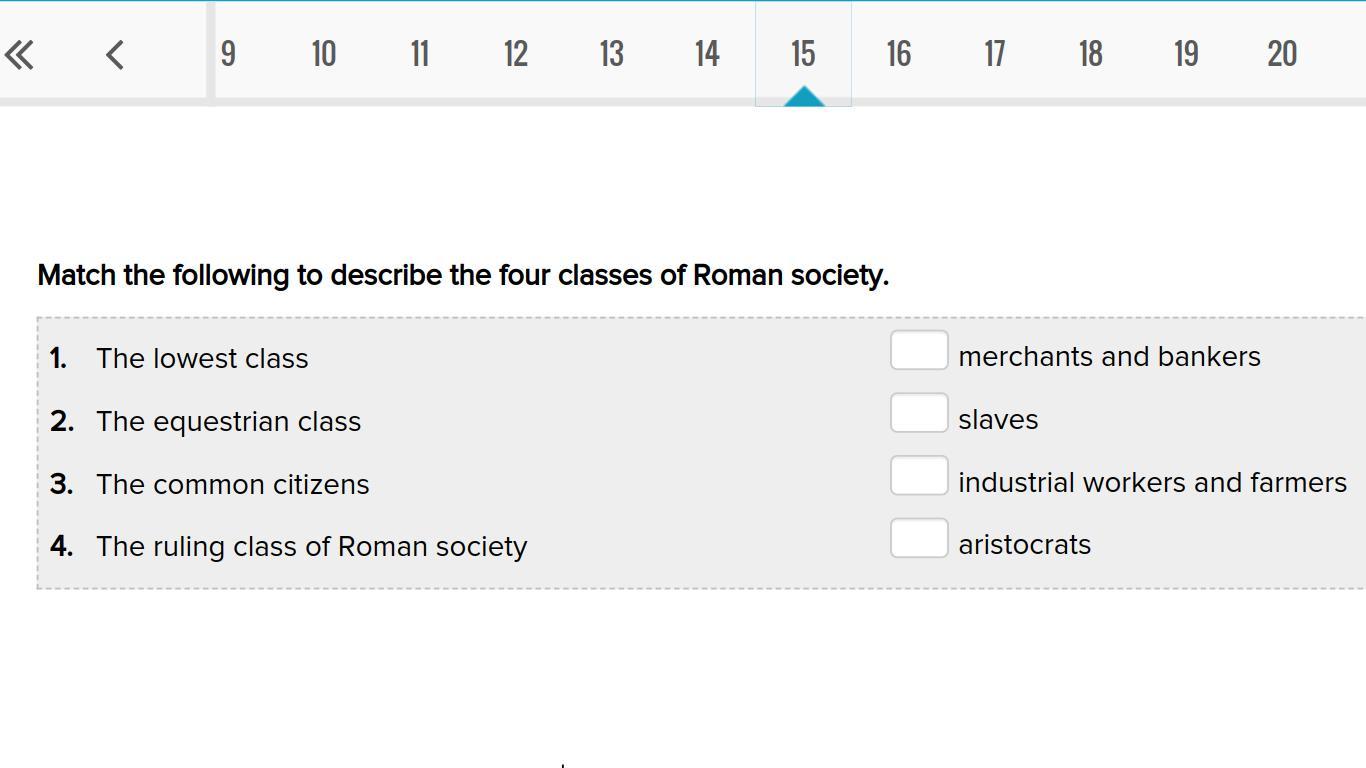Click "The ruling class of Roman society"
The width and height of the screenshot is (1366, 768).
[x=311, y=547]
